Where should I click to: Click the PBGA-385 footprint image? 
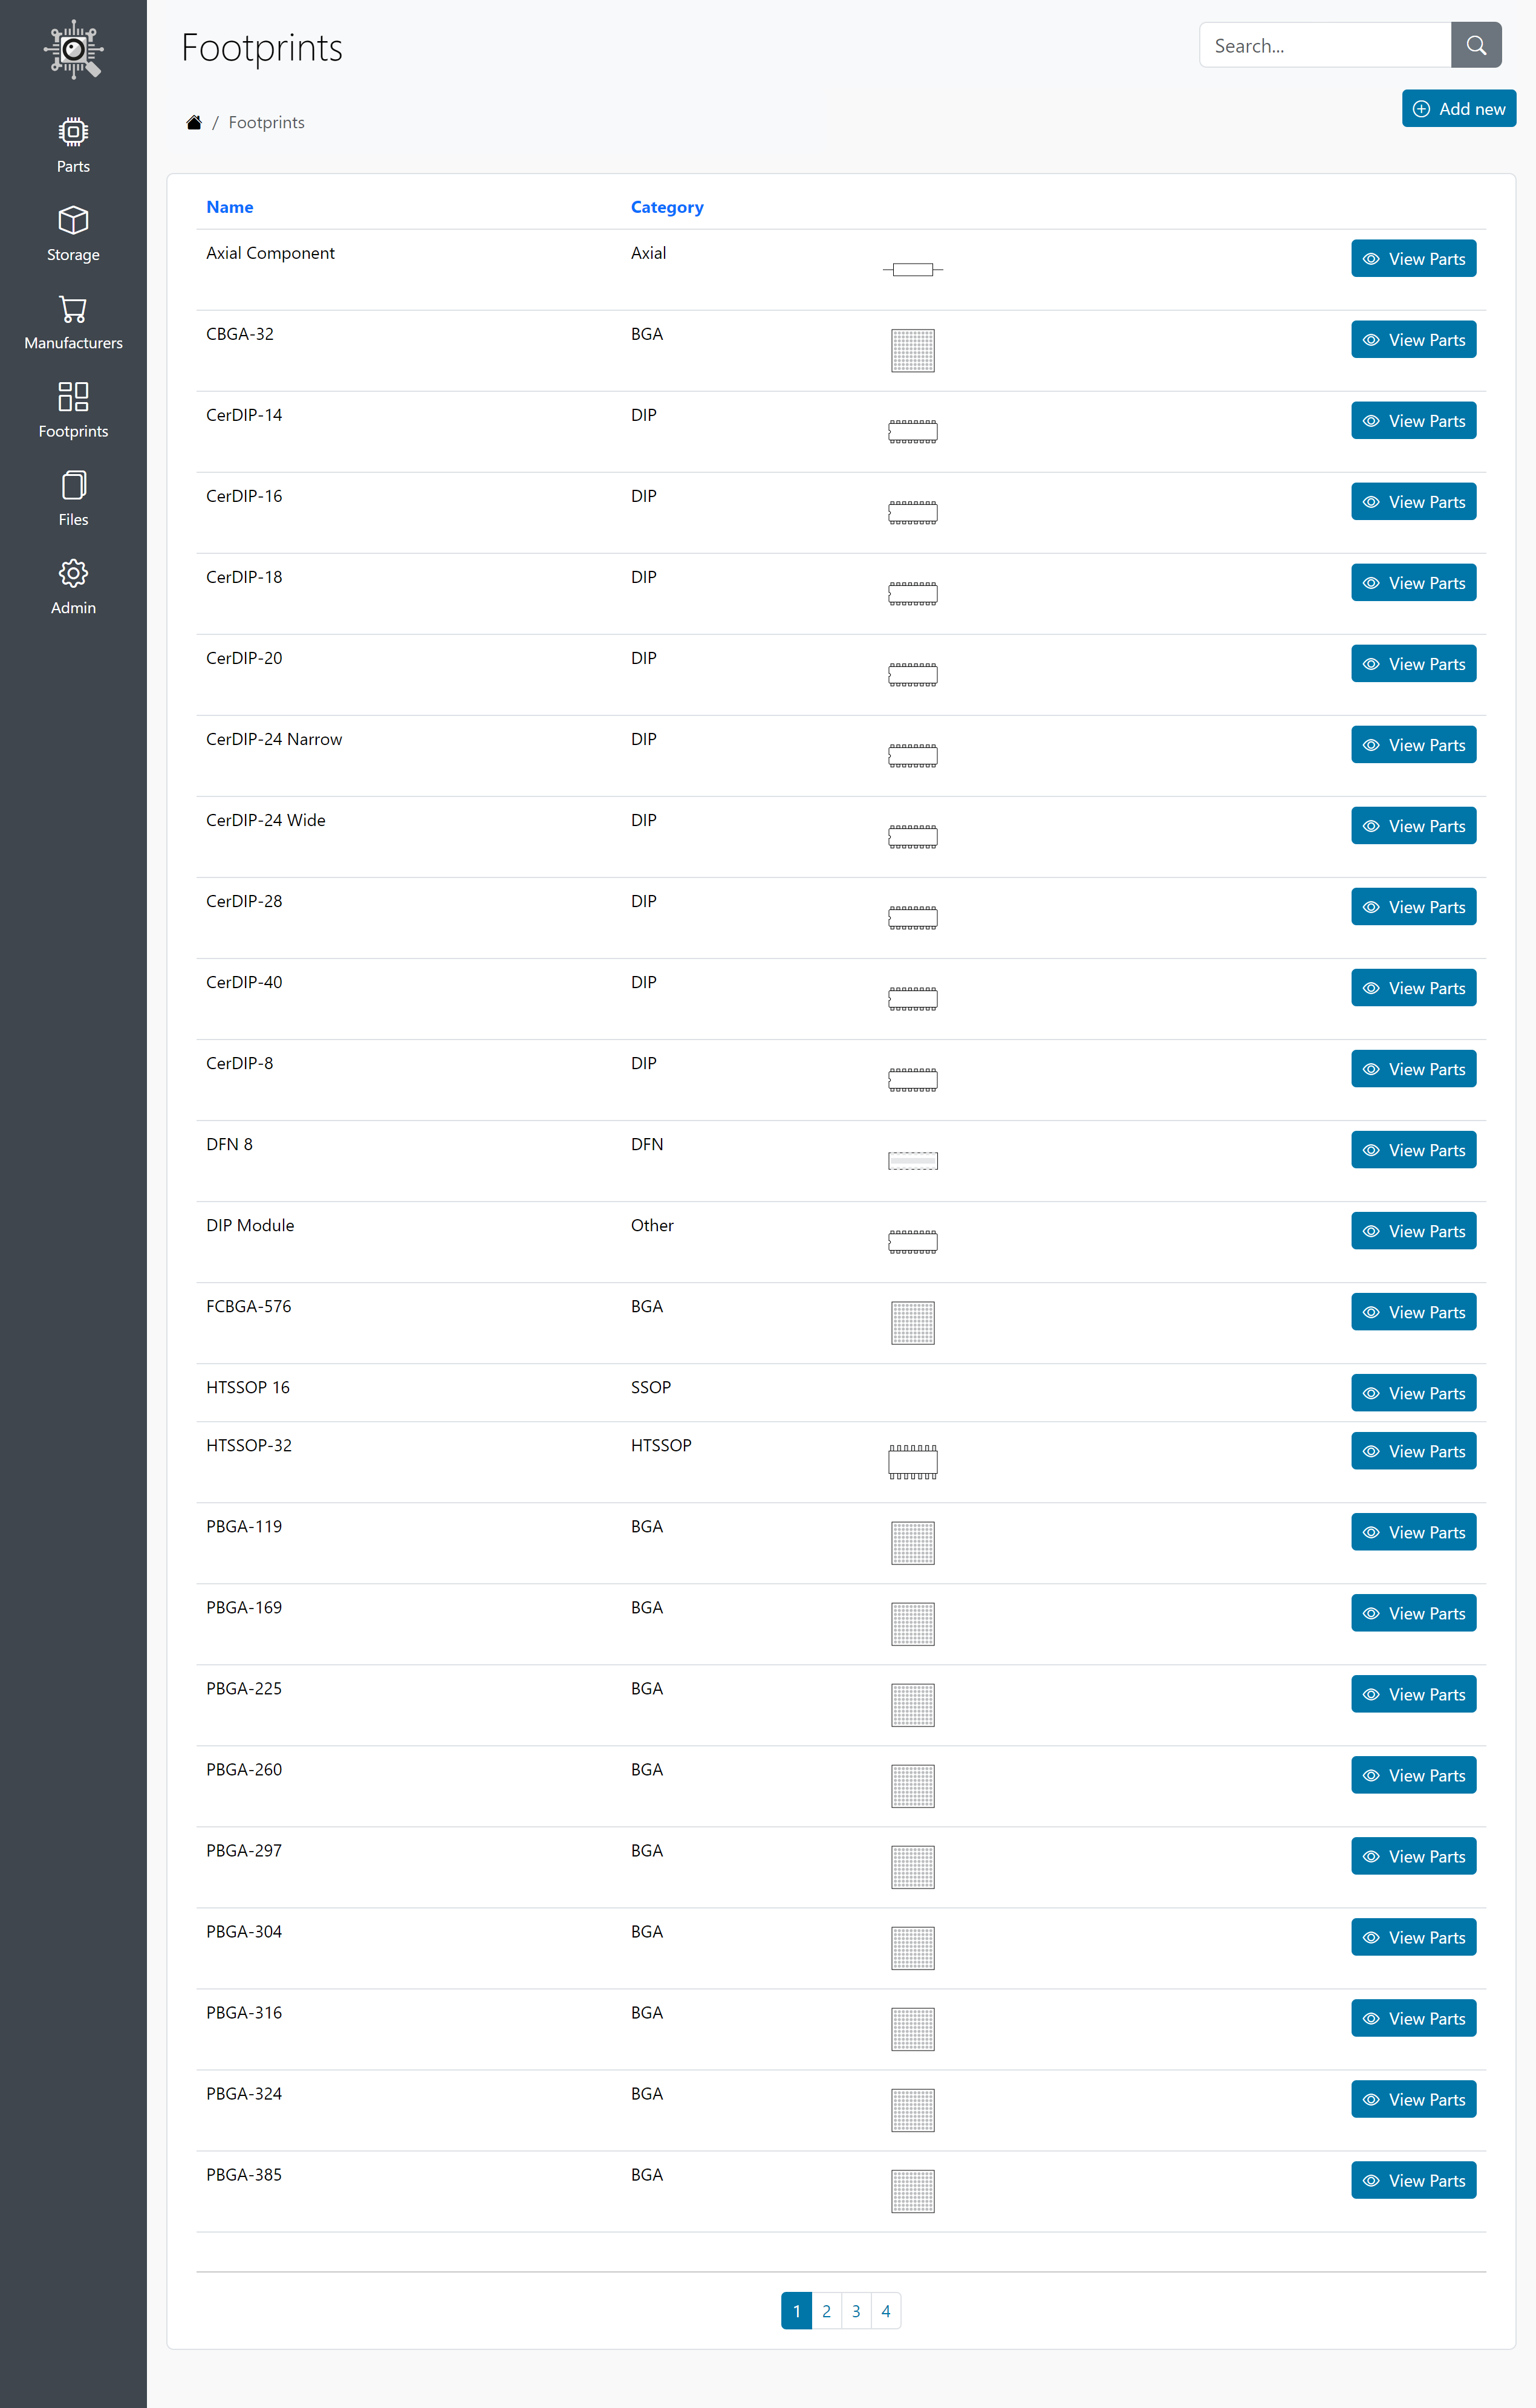[912, 2190]
